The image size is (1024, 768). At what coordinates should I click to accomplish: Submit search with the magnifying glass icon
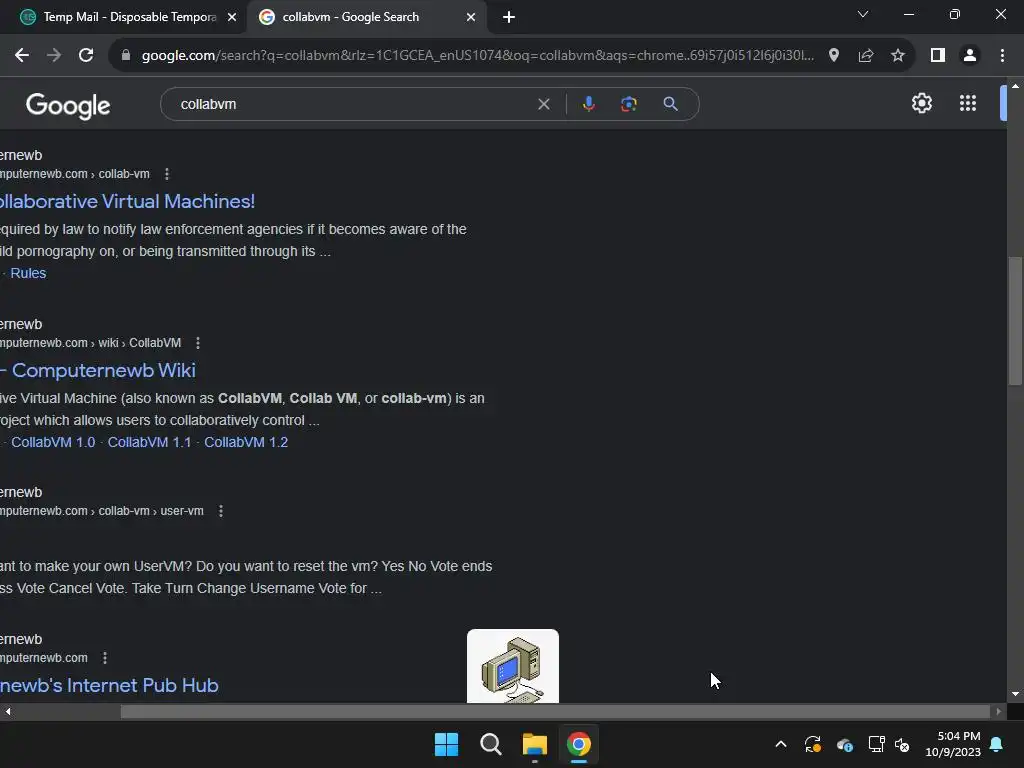tap(670, 104)
